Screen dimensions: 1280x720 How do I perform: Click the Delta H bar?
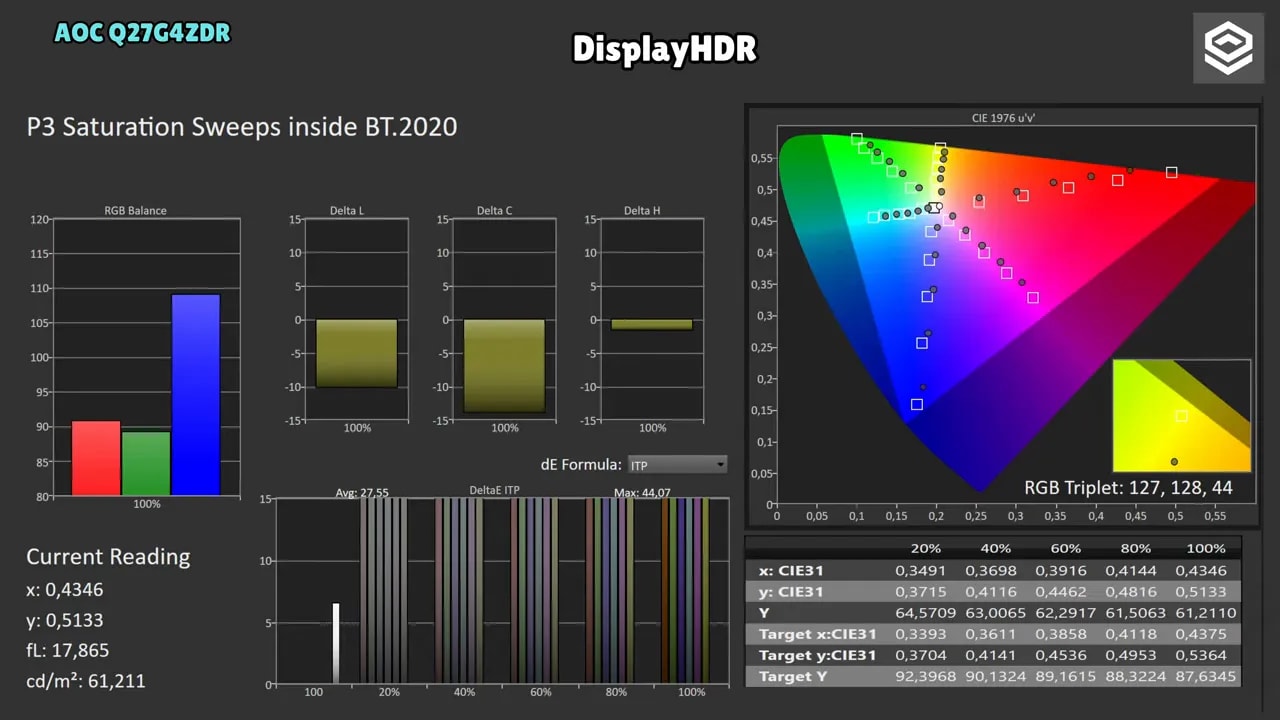[652, 324]
